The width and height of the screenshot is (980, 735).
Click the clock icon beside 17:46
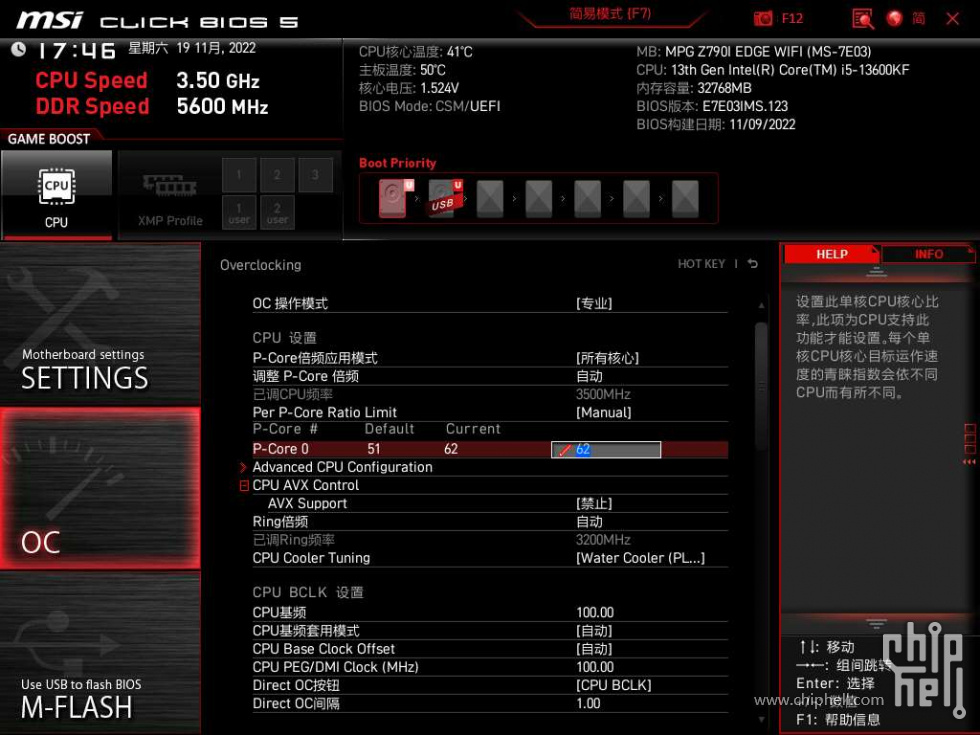19,49
